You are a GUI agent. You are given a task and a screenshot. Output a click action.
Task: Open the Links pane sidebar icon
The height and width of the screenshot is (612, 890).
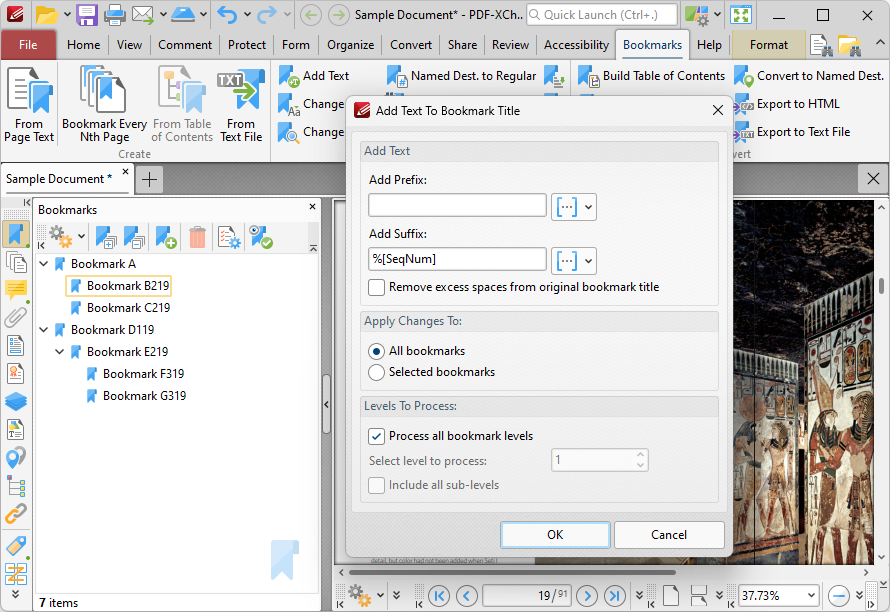coord(15,514)
